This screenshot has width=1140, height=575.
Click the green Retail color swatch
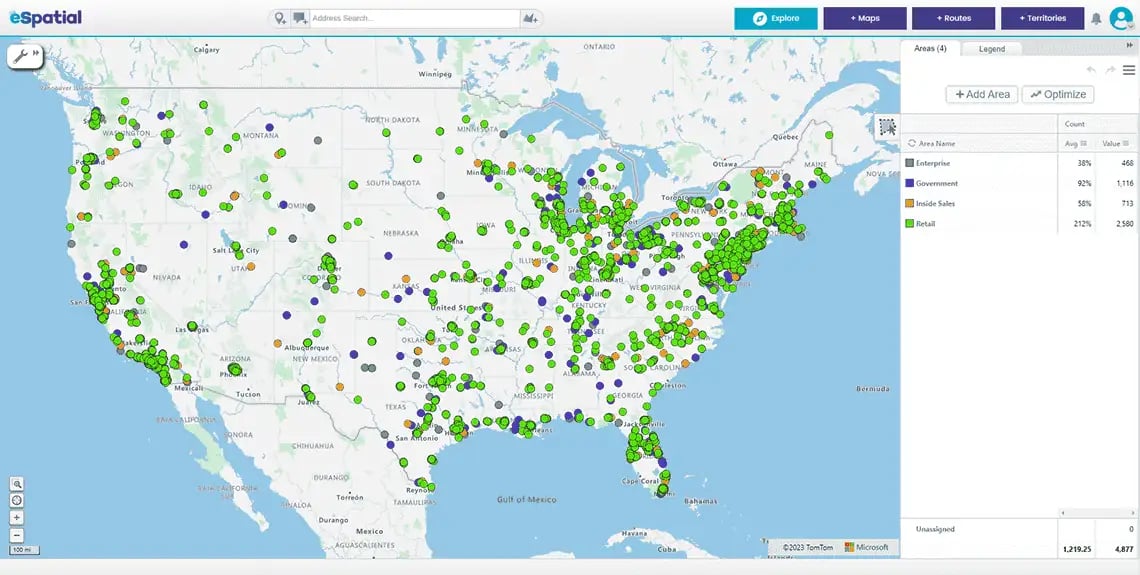coord(910,224)
